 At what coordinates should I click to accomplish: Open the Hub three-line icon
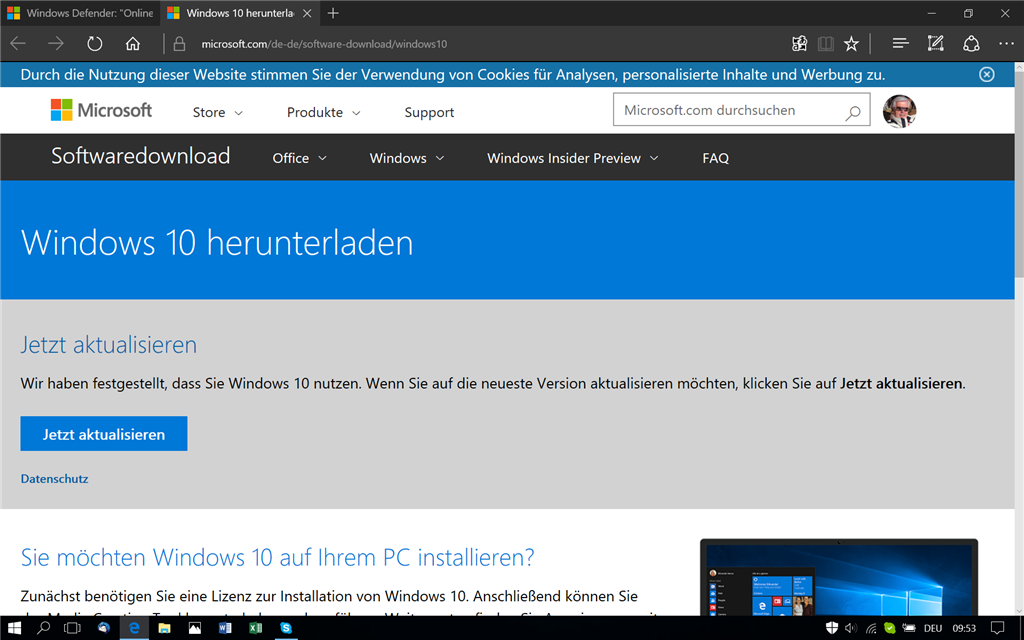pos(901,44)
